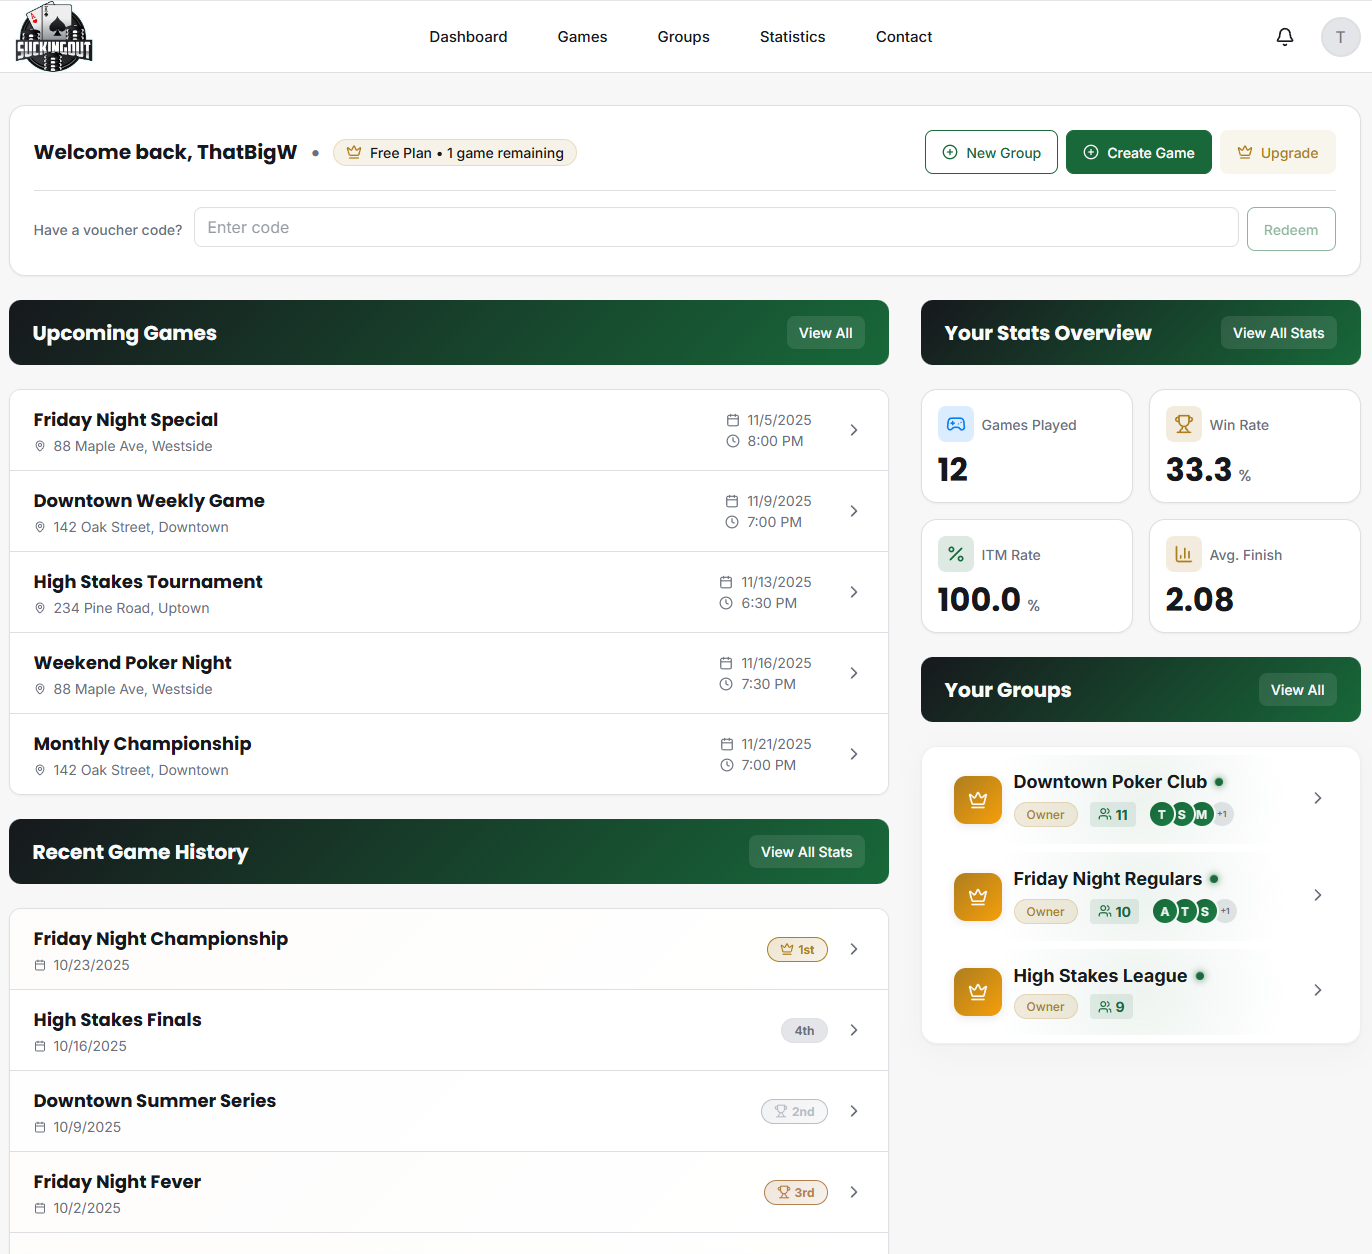Open the user avatar T menu
Viewport: 1372px width, 1254px height.
(x=1340, y=37)
